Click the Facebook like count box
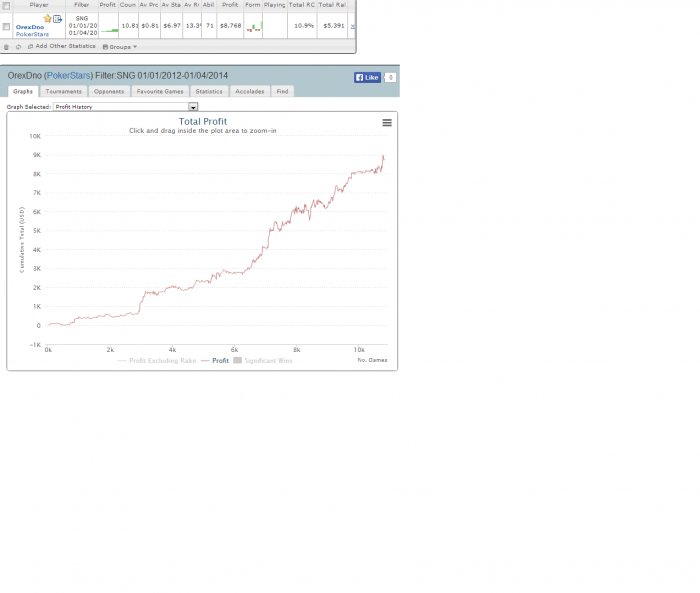The width and height of the screenshot is (700, 593). pos(390,77)
